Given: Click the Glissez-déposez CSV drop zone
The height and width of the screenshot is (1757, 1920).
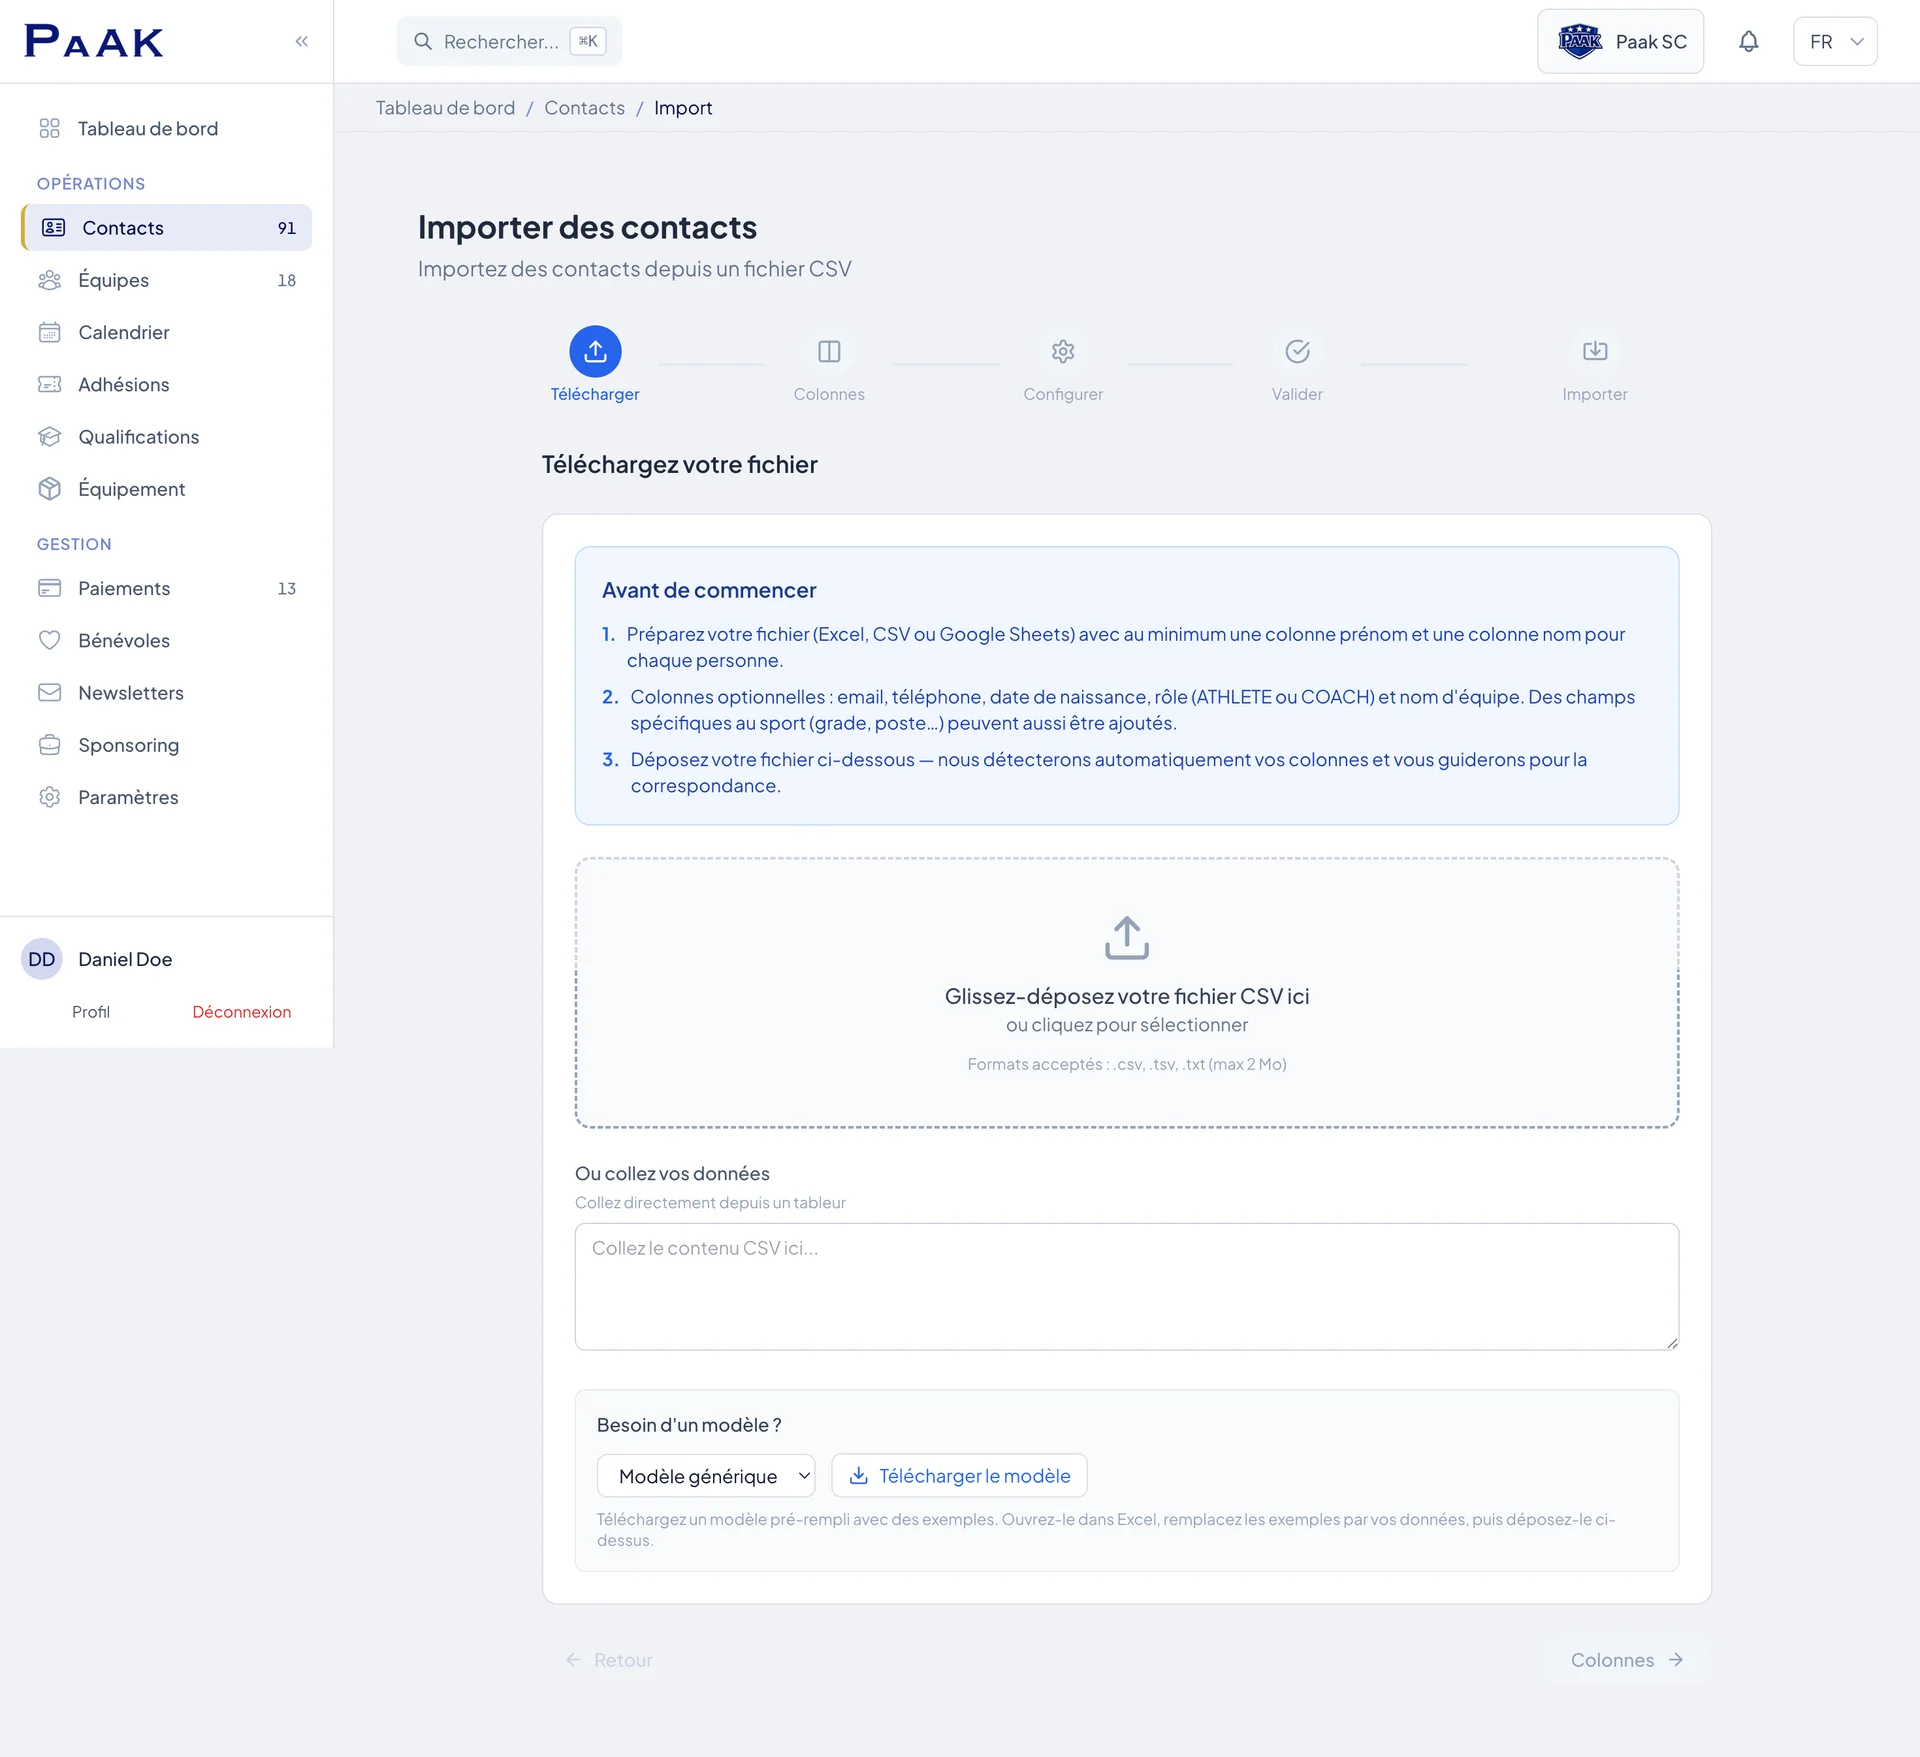Looking at the screenshot, I should (x=1127, y=993).
